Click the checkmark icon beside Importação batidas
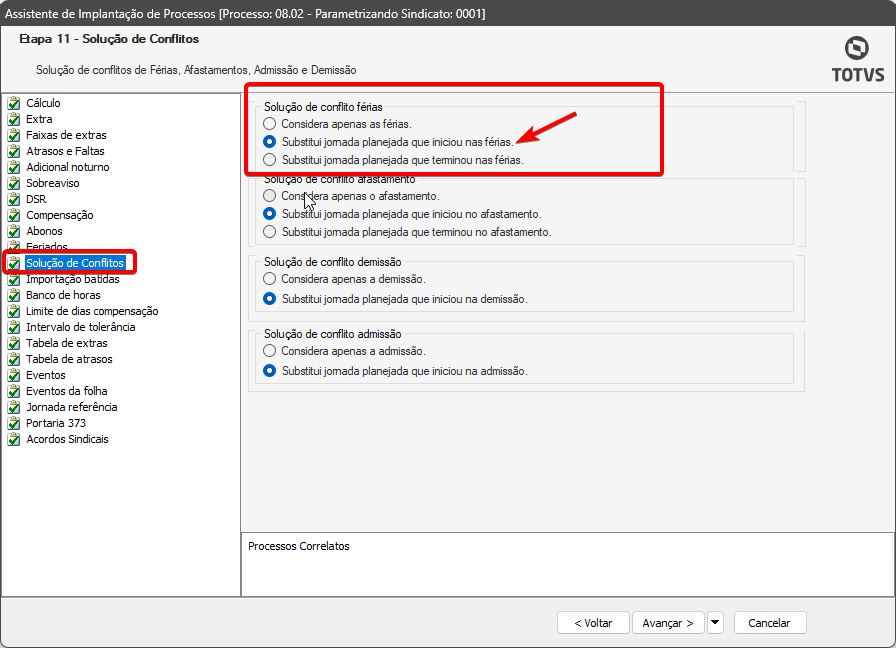Image resolution: width=896 pixels, height=648 pixels. (14, 279)
